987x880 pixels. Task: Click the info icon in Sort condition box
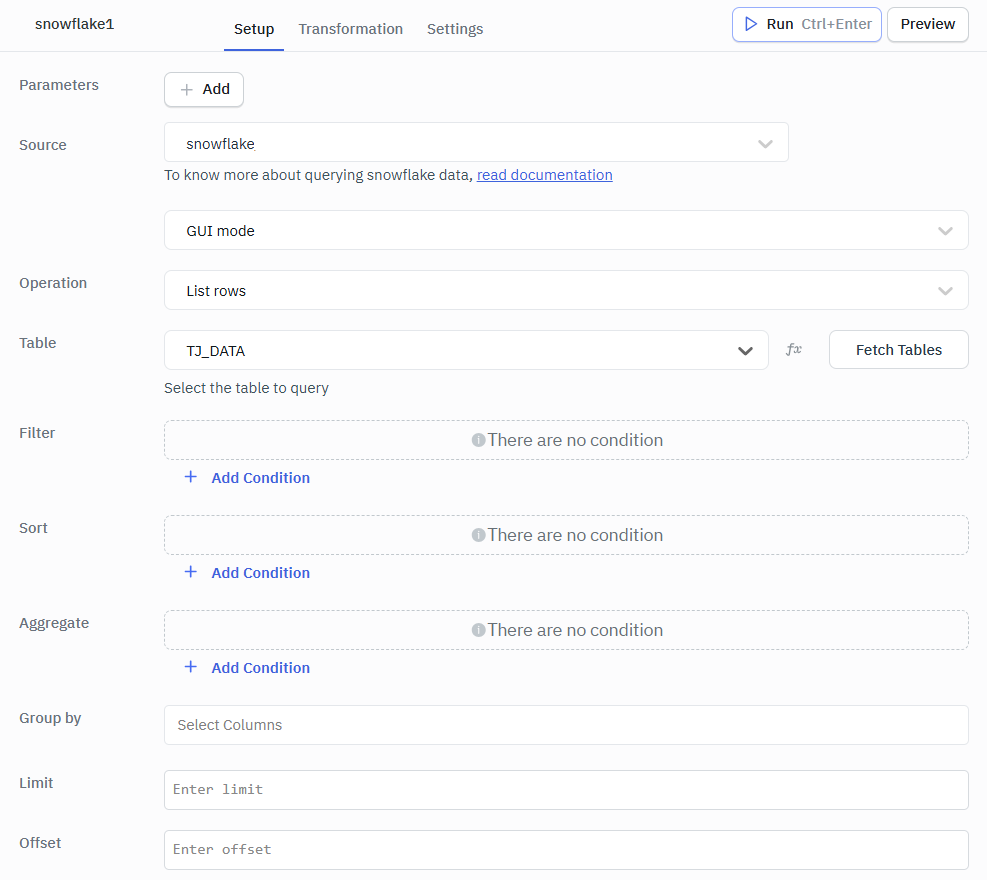click(478, 535)
